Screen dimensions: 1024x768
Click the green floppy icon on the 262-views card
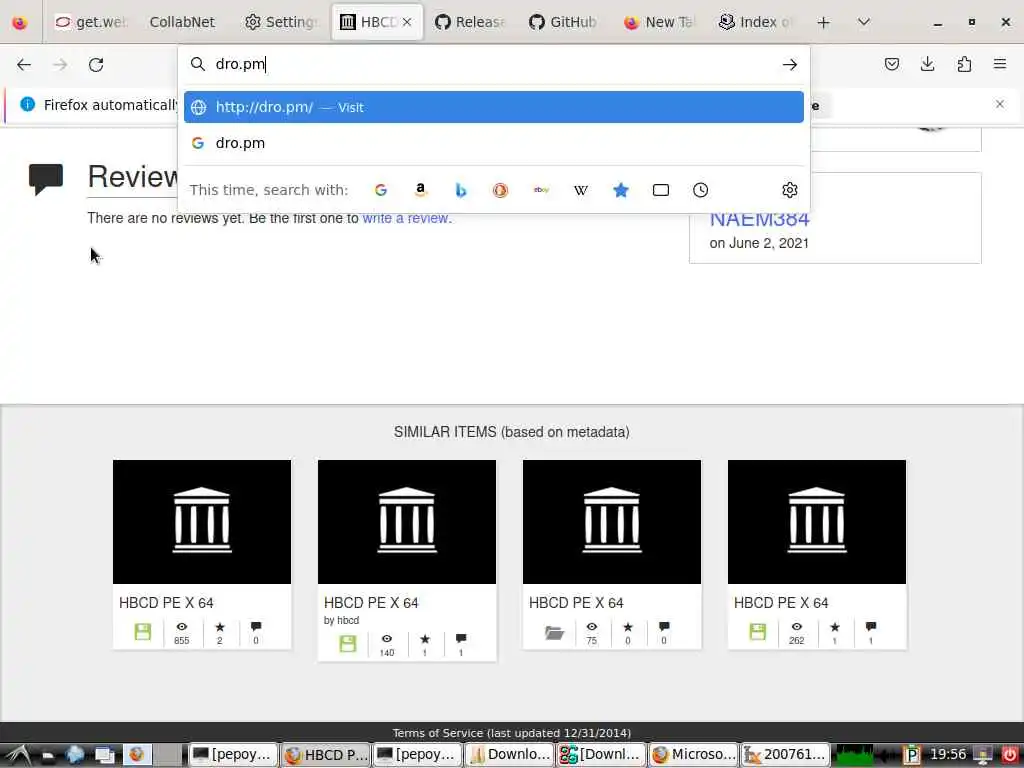pyautogui.click(x=758, y=632)
